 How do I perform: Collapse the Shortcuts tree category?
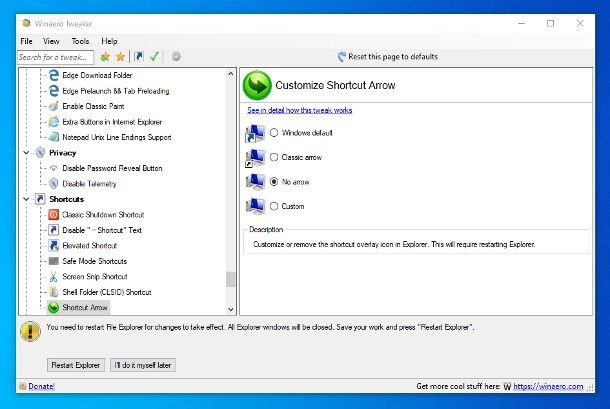pos(26,199)
